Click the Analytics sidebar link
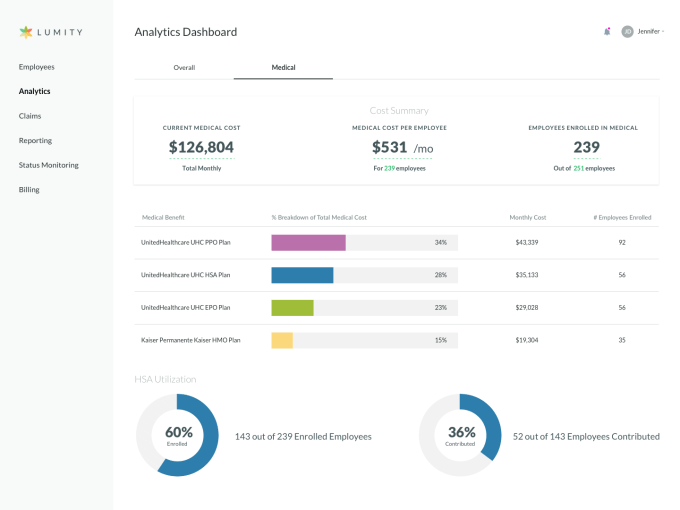This screenshot has height=510, width=680. point(34,92)
